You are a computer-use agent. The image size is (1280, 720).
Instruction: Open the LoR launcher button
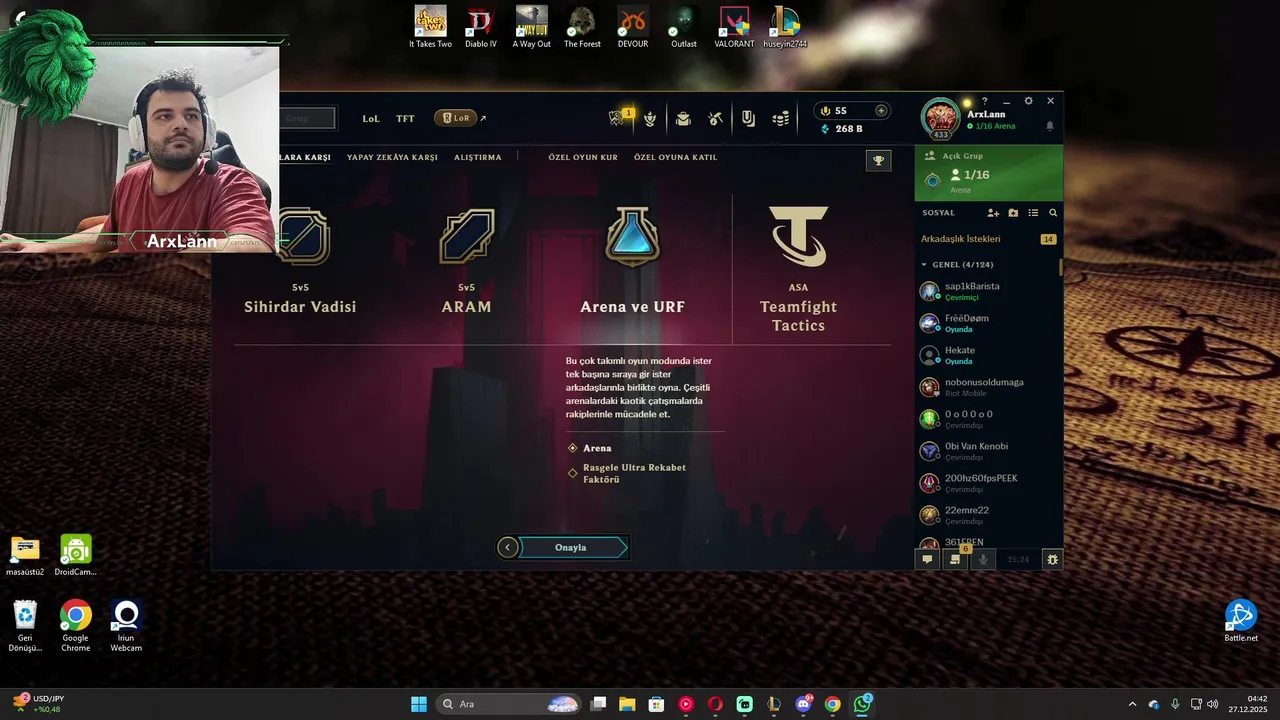456,118
